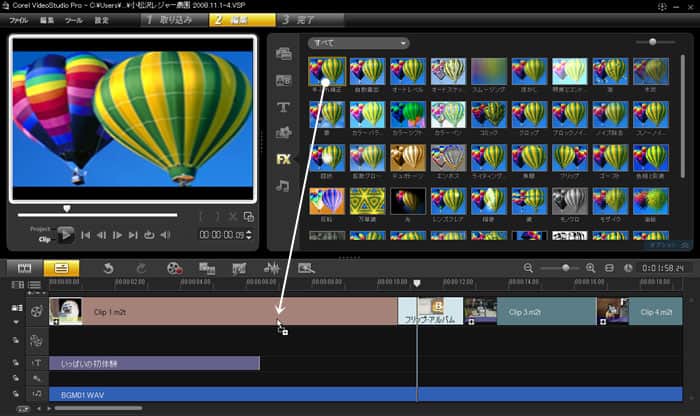Open the Audio library music-note icon
This screenshot has width=700, height=416.
coord(282,185)
